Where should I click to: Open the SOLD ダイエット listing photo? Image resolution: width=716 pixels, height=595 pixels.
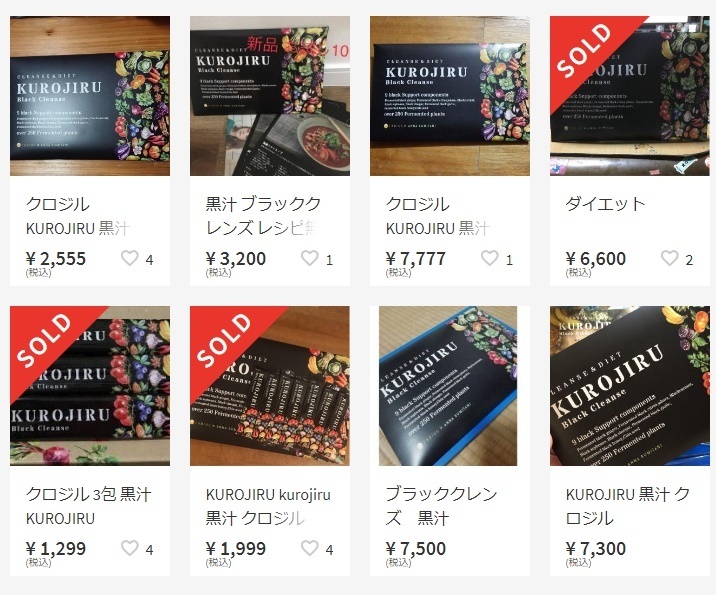tap(630, 96)
